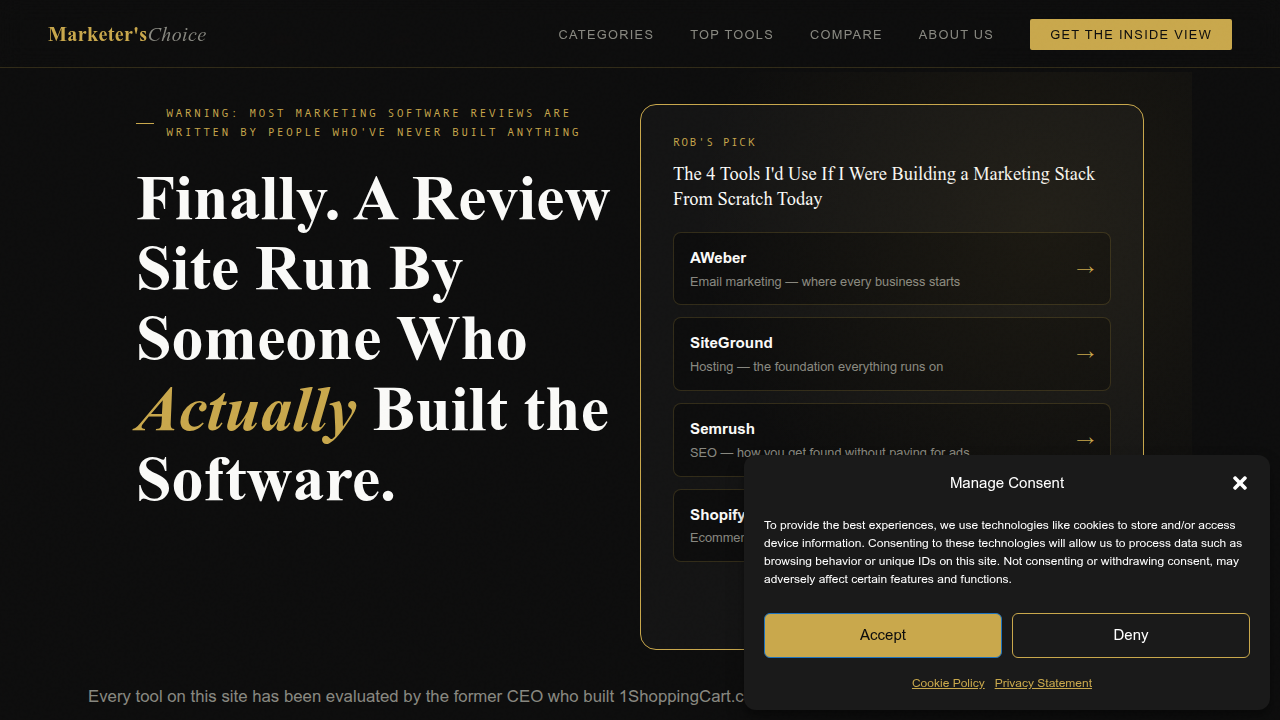Click the arrow icon on SiteGround card
The image size is (1280, 720).
point(1085,354)
